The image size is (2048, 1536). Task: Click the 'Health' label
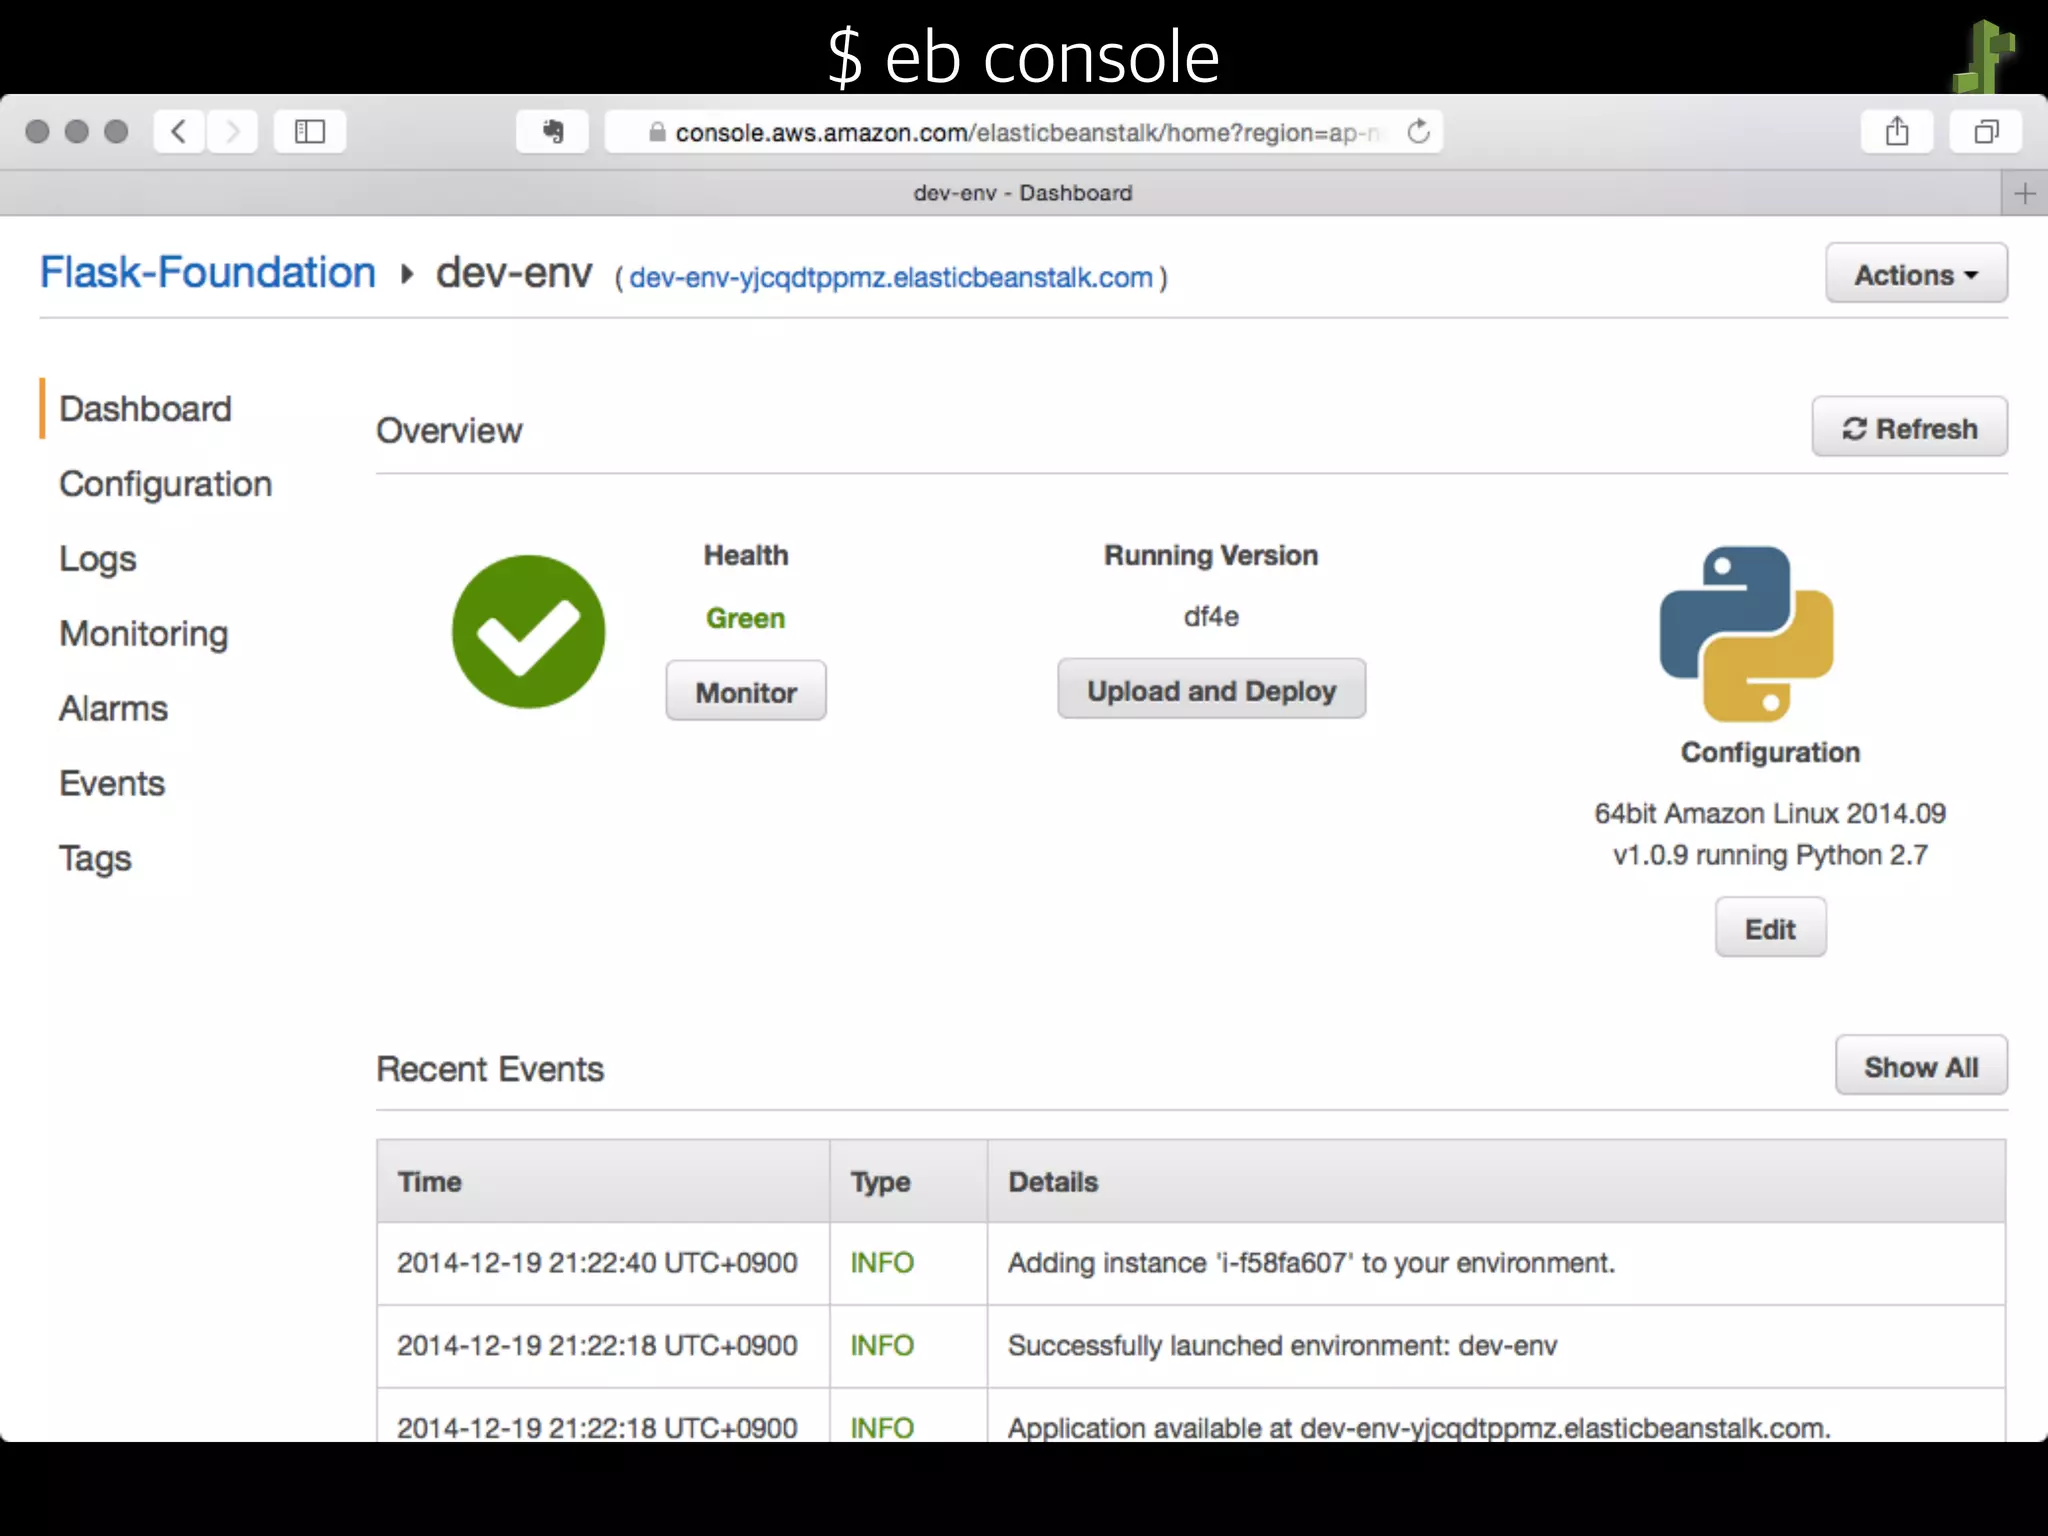pos(746,555)
